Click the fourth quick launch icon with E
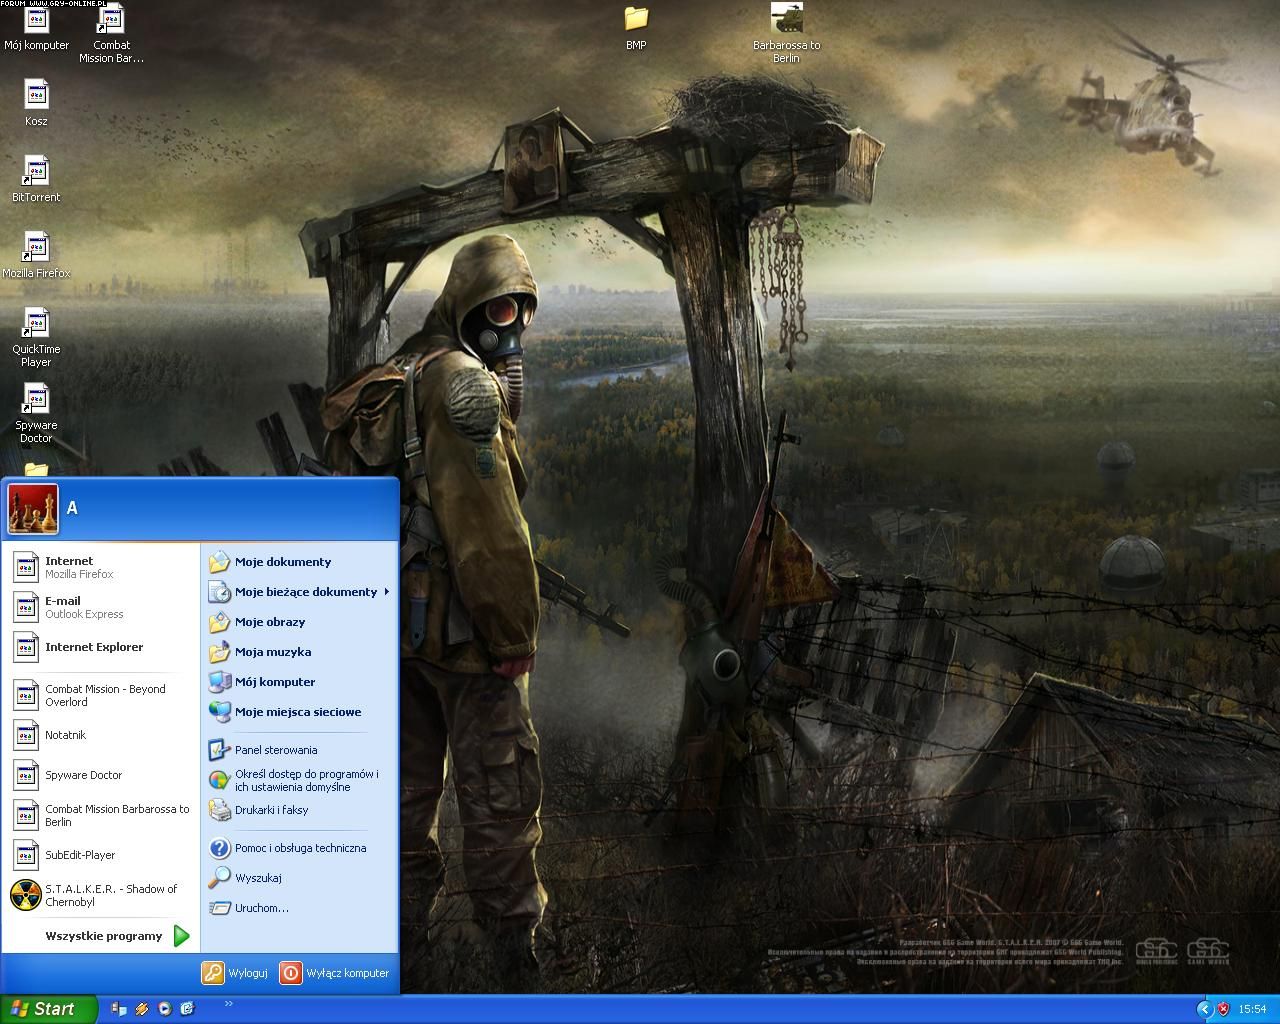1280x1024 pixels. click(x=187, y=1009)
